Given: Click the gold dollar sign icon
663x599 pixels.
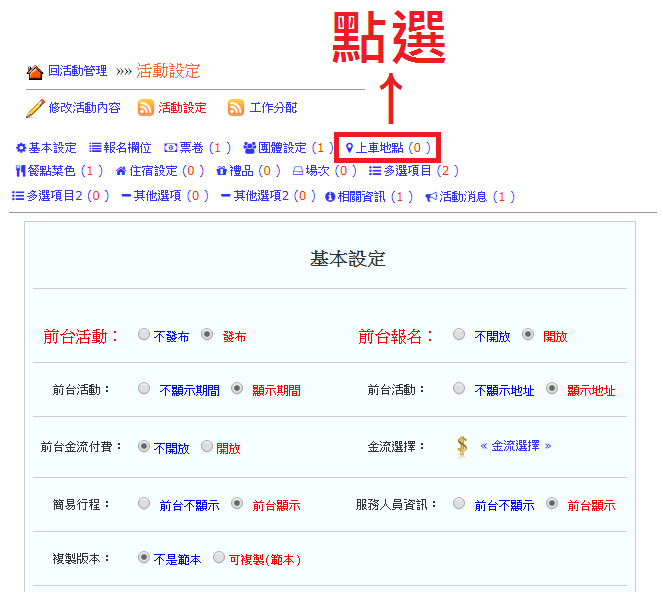Looking at the screenshot, I should coord(462,446).
